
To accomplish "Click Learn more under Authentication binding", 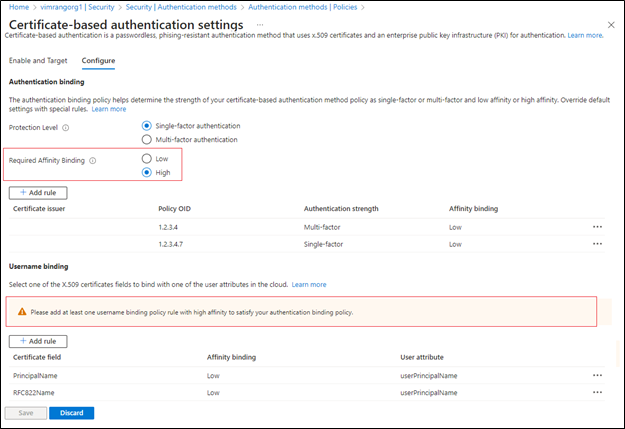I will (109, 109).
